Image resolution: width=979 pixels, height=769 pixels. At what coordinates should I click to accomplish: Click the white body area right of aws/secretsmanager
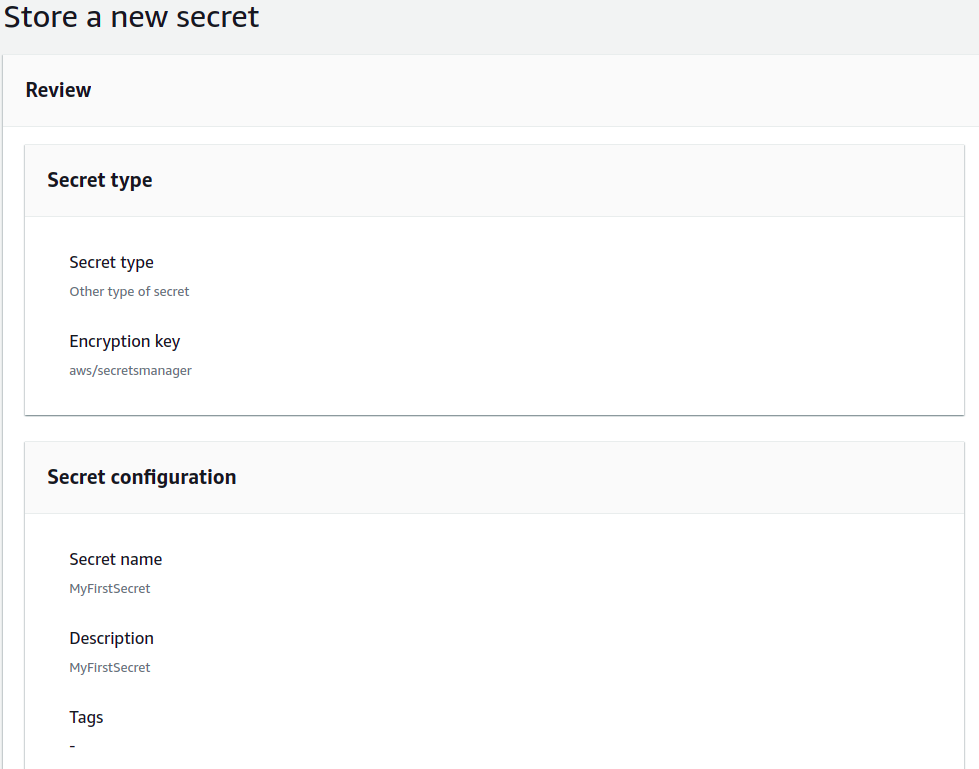550,370
